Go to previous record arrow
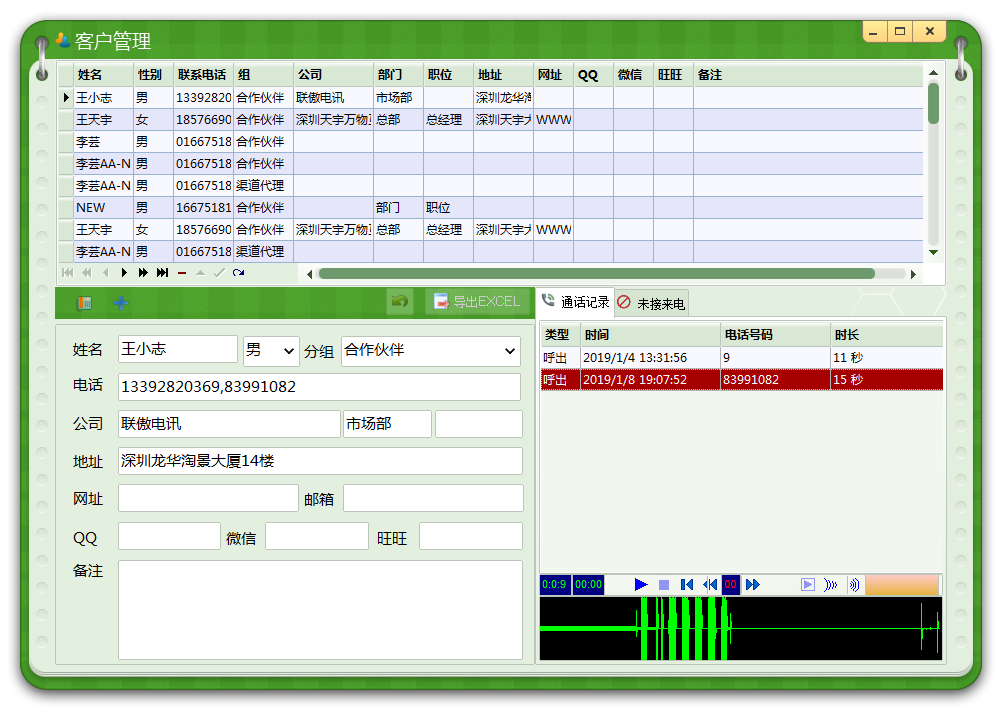 coord(105,273)
